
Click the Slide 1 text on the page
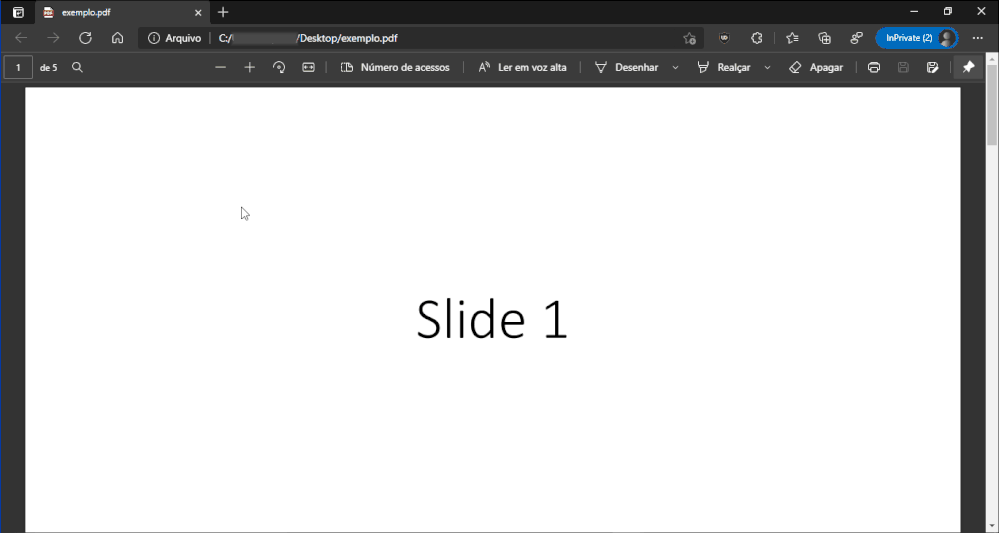pyautogui.click(x=492, y=319)
